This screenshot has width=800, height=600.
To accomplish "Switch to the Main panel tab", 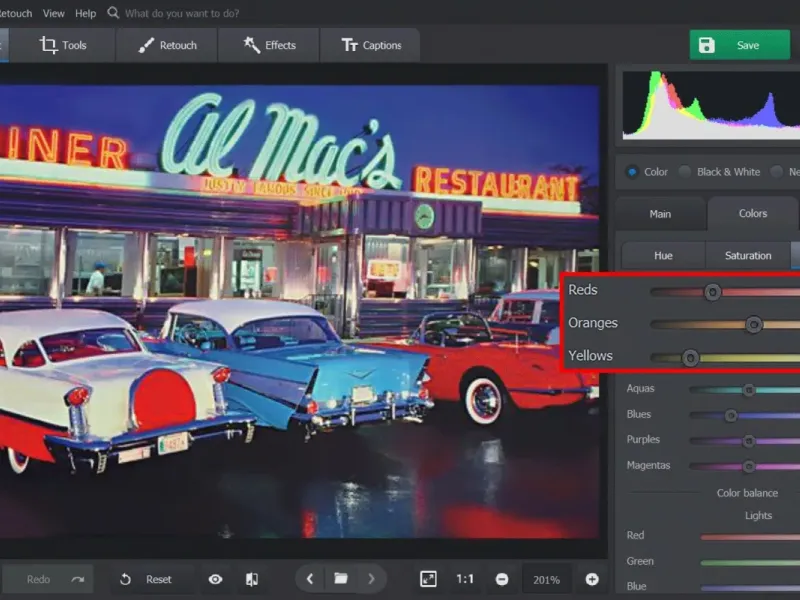I will (660, 213).
